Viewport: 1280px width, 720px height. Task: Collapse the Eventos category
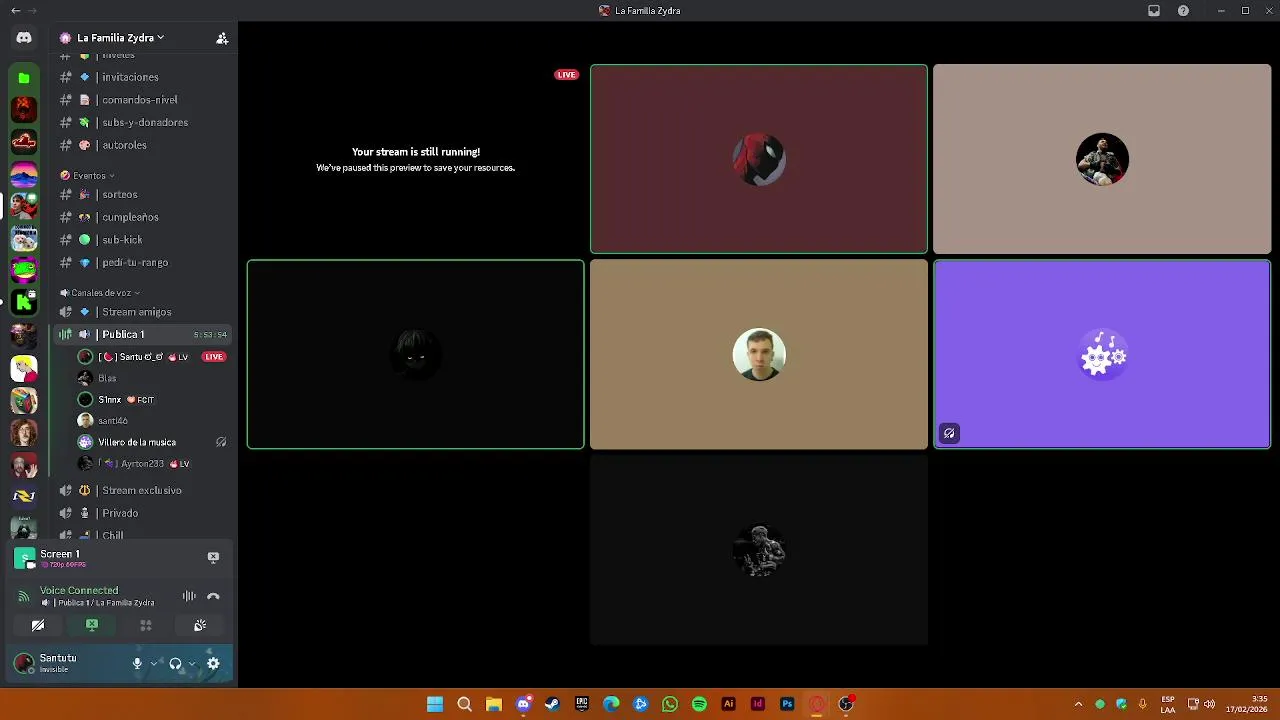point(88,175)
